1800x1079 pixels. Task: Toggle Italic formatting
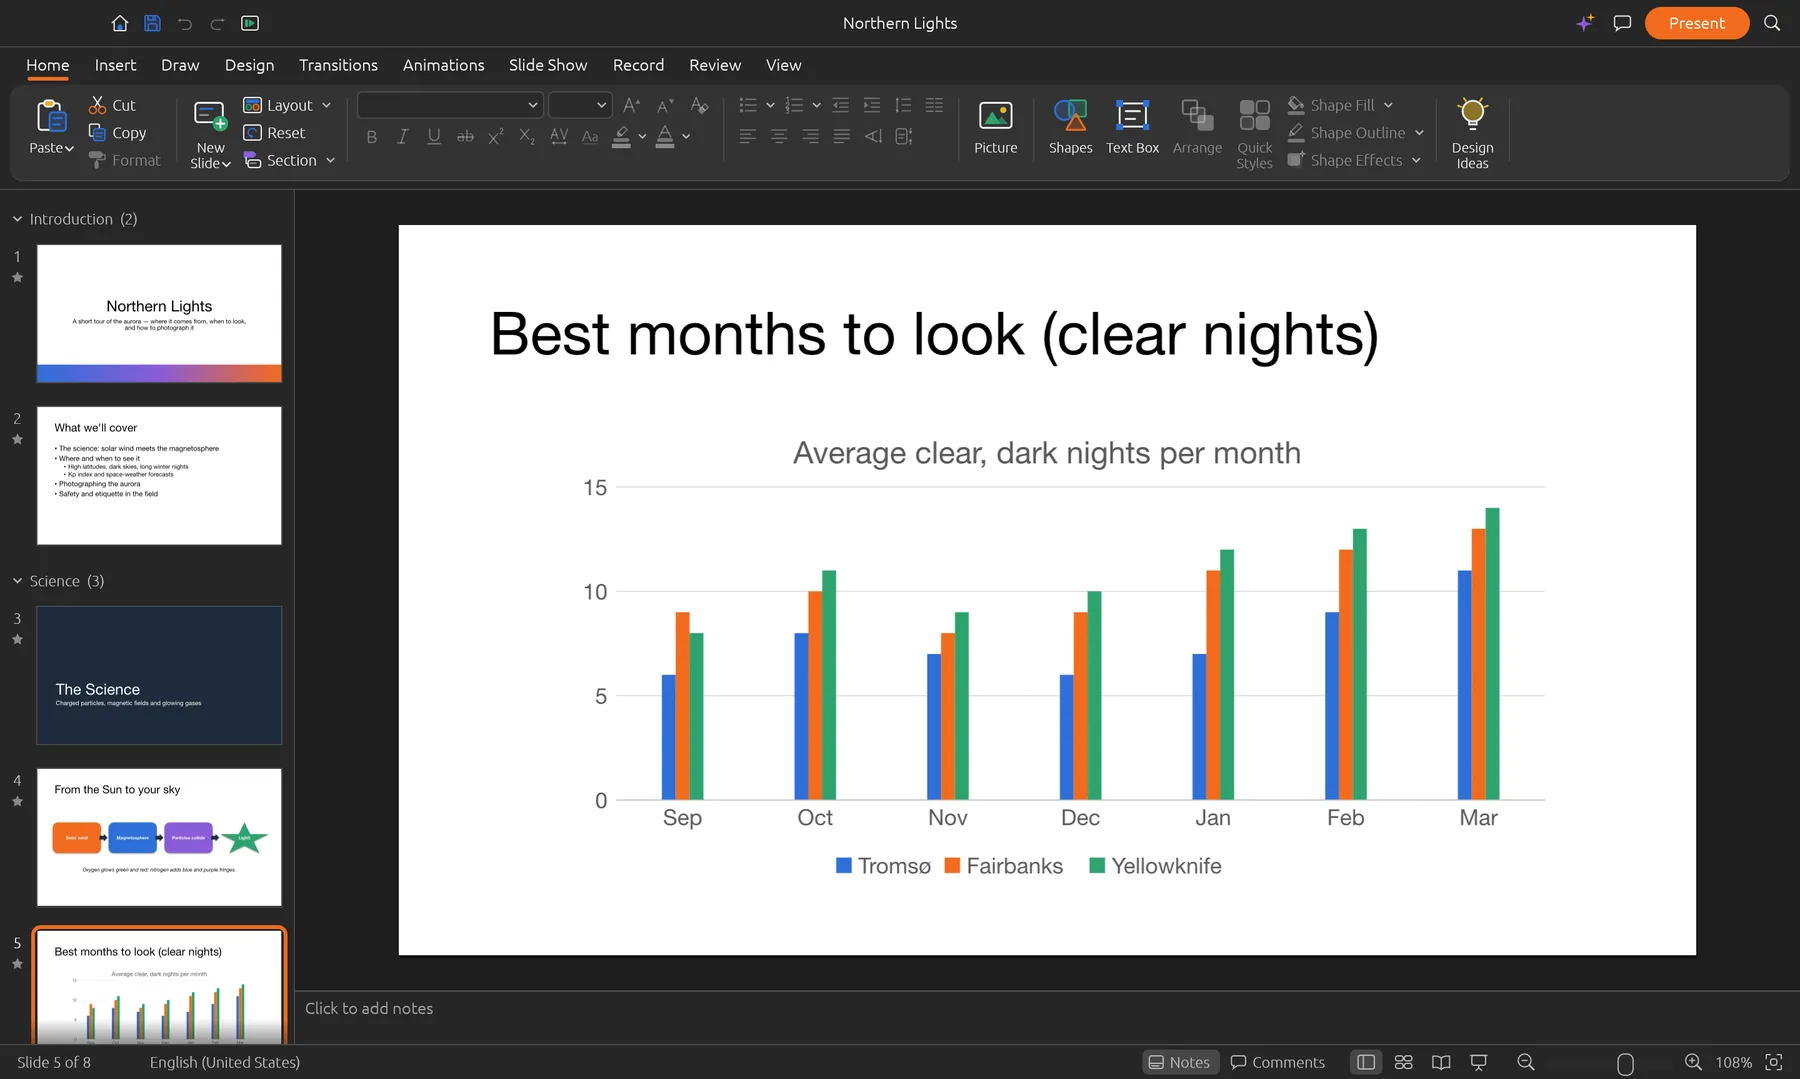402,137
